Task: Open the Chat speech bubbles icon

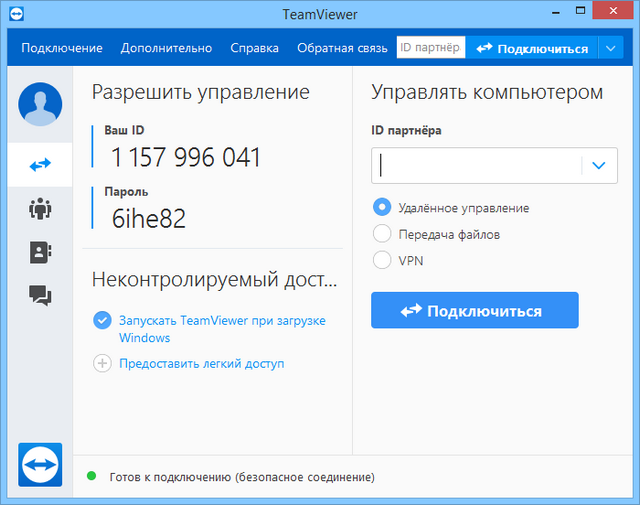Action: 40,296
